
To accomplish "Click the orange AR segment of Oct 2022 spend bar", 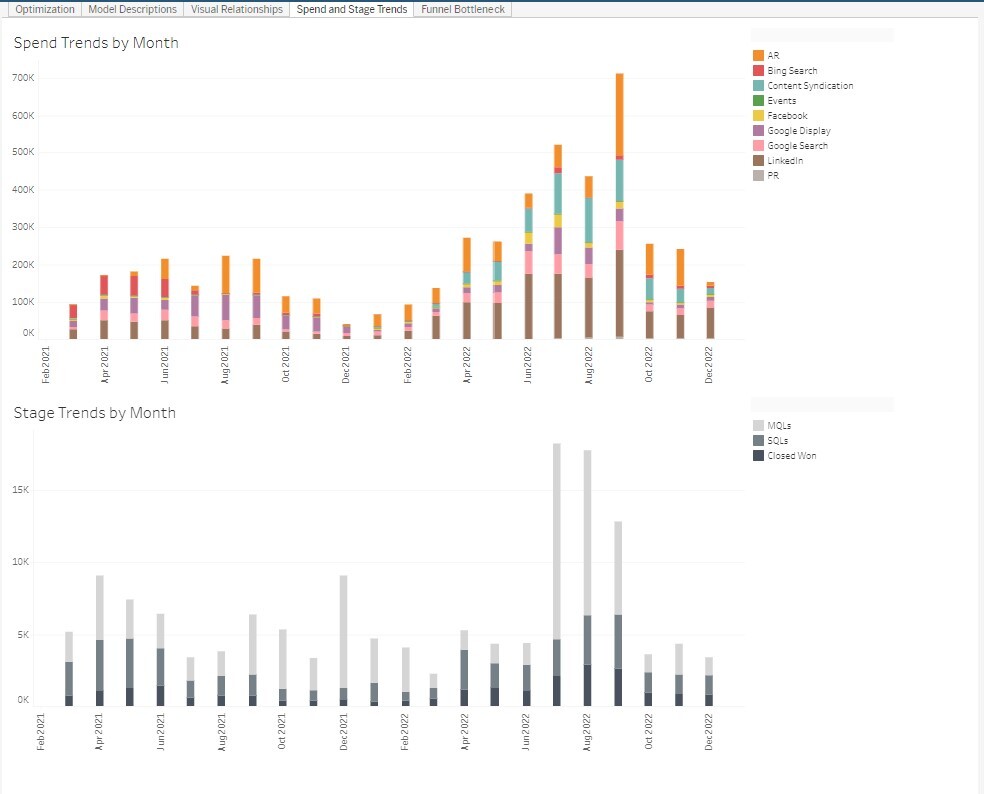I will (x=650, y=259).
